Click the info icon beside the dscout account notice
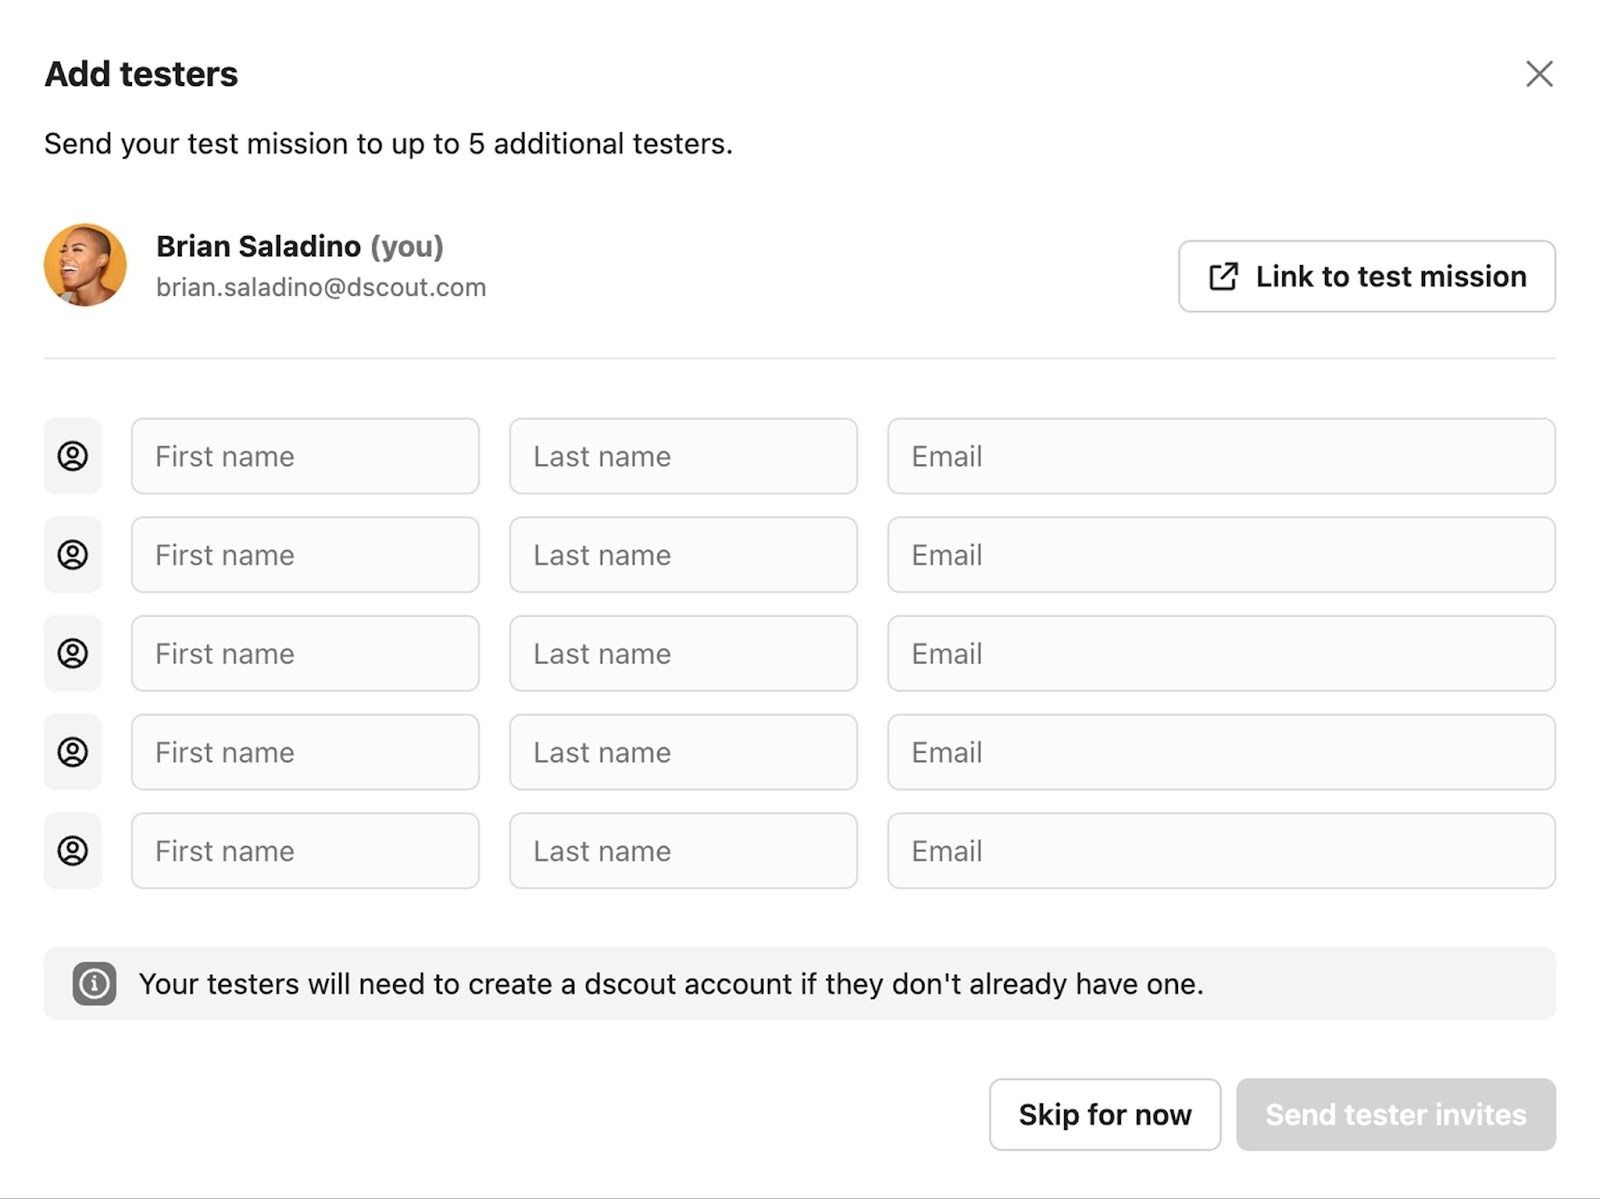This screenshot has height=1199, width=1600. [94, 984]
